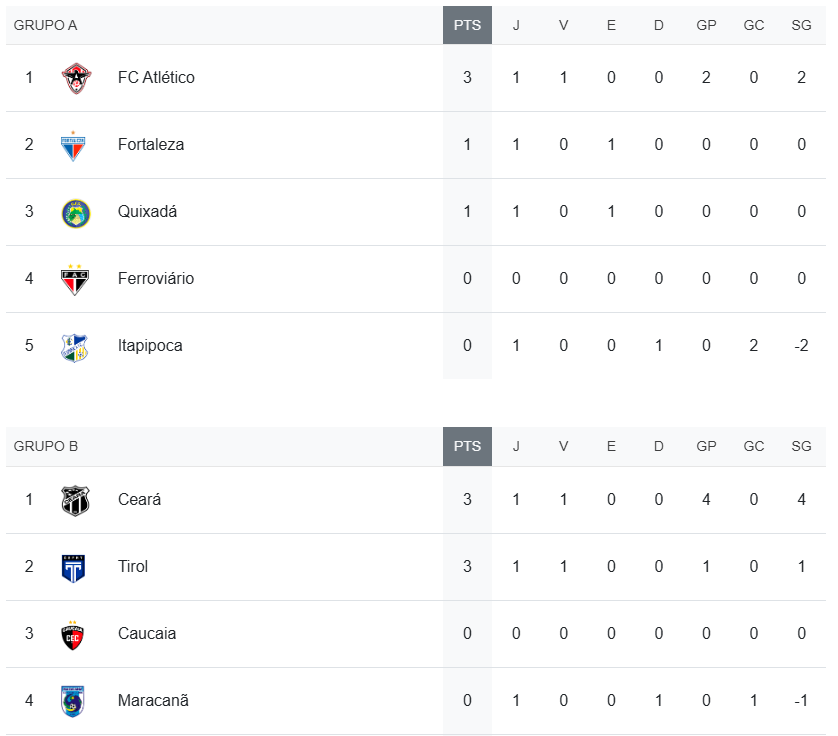Click the Maracanã club crest
838x736 pixels.
(75, 701)
